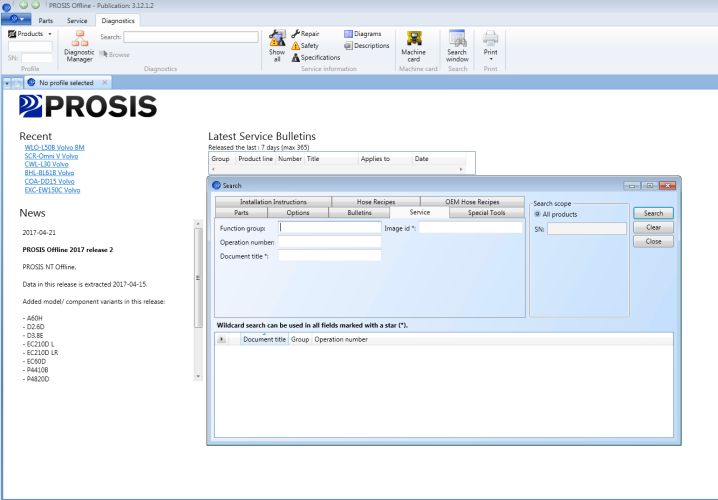718x500 pixels.
Task: Open Safety service information
Action: pos(305,46)
